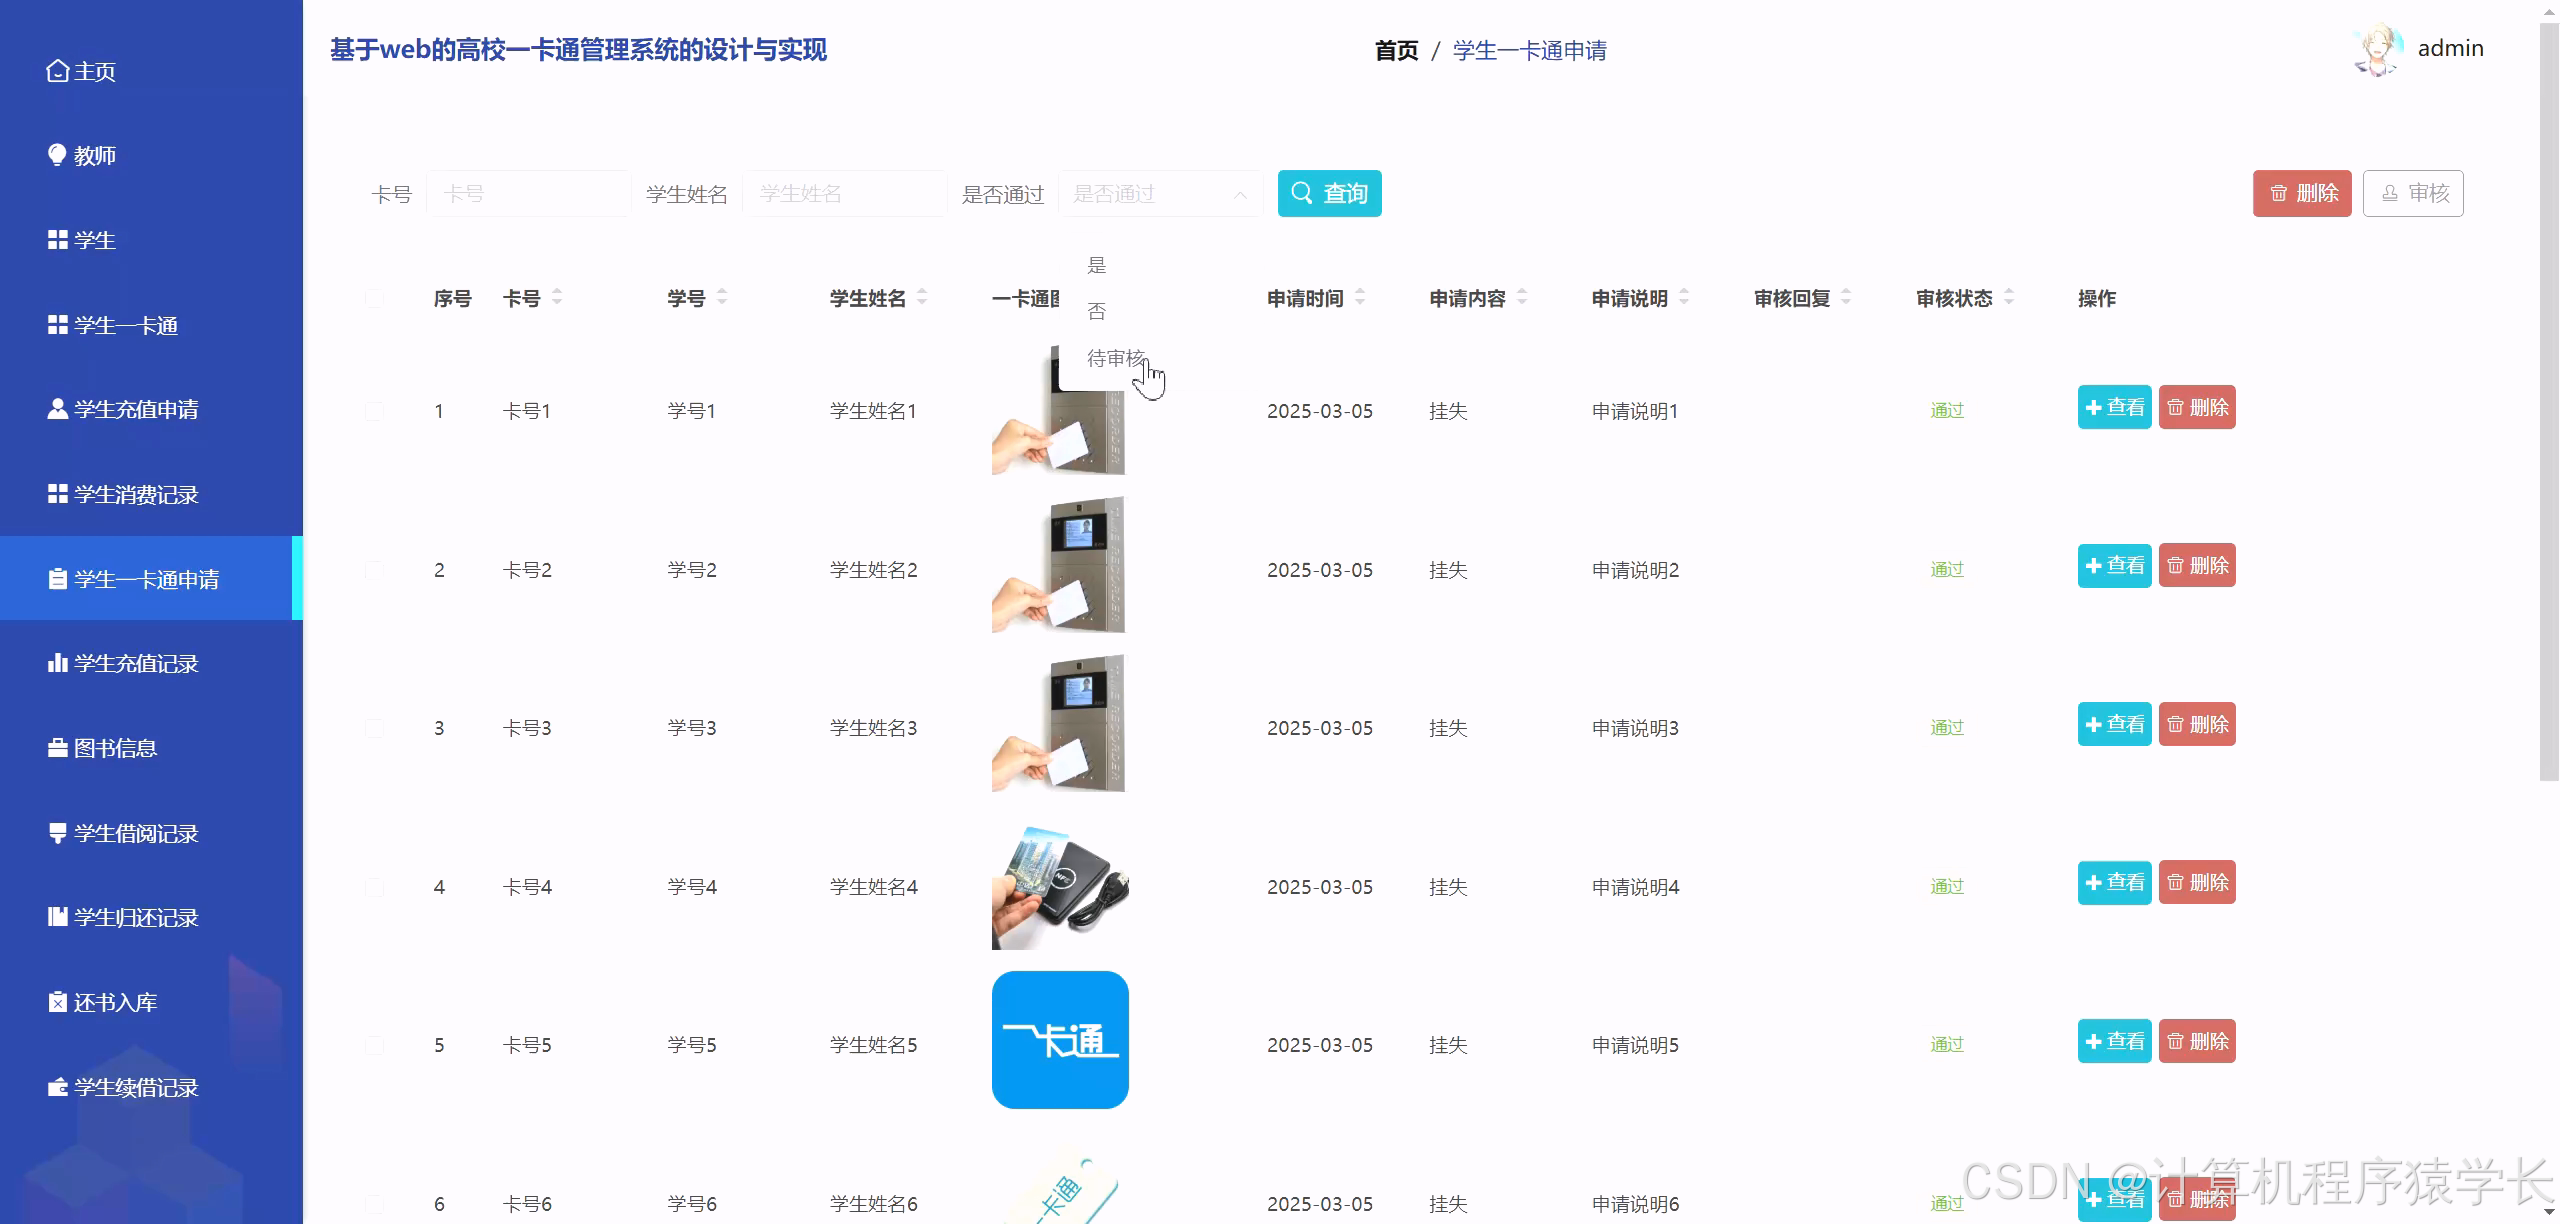Image resolution: width=2560 pixels, height=1224 pixels.
Task: Click the 查询 search button
Action: 1329,193
